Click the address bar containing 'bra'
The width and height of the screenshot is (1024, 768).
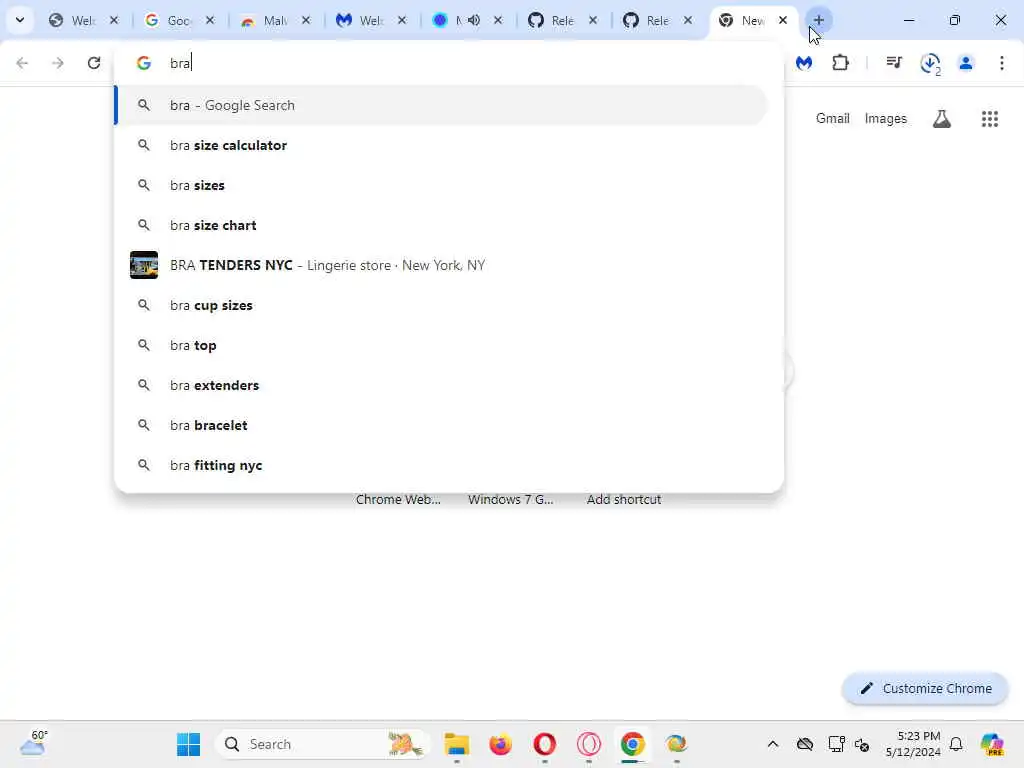(x=449, y=63)
